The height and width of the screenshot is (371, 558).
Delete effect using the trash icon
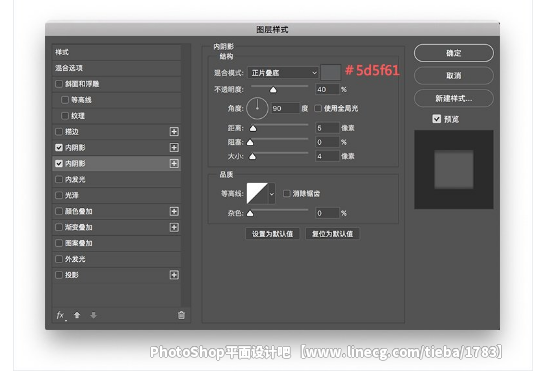pos(181,315)
